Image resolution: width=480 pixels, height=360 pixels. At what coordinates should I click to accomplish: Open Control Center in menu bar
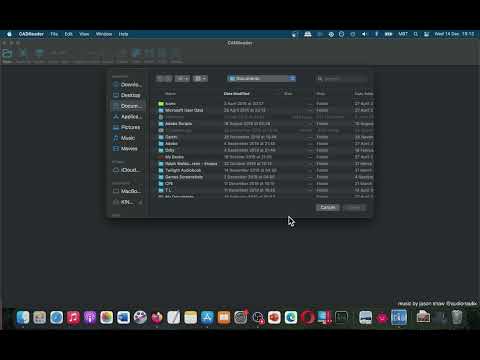[426, 34]
